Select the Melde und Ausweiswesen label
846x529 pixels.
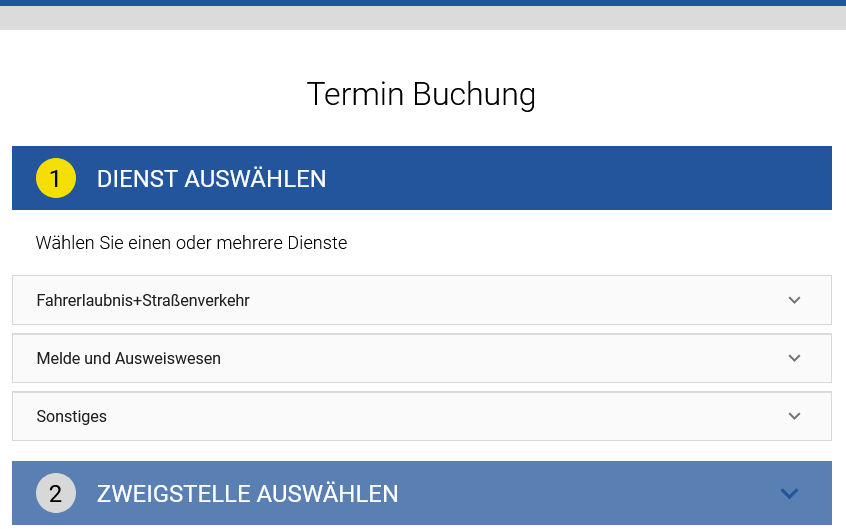click(128, 358)
